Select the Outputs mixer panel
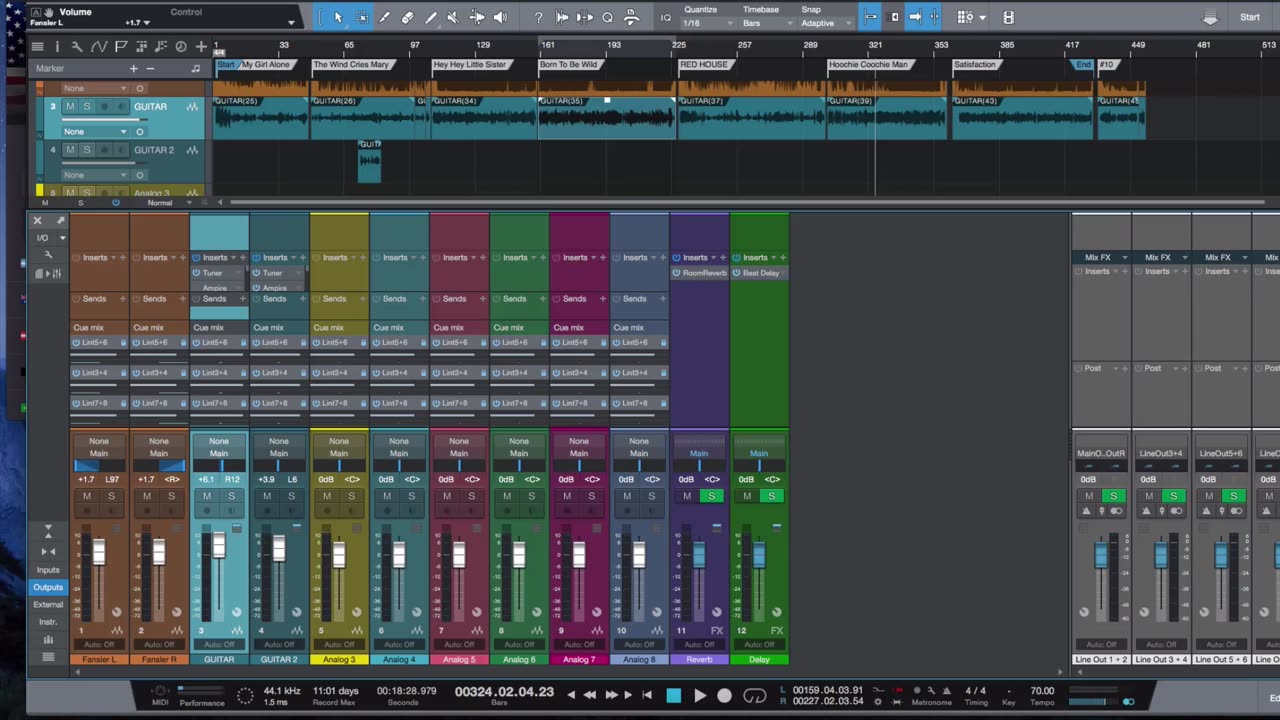The image size is (1280, 720). pyautogui.click(x=48, y=588)
